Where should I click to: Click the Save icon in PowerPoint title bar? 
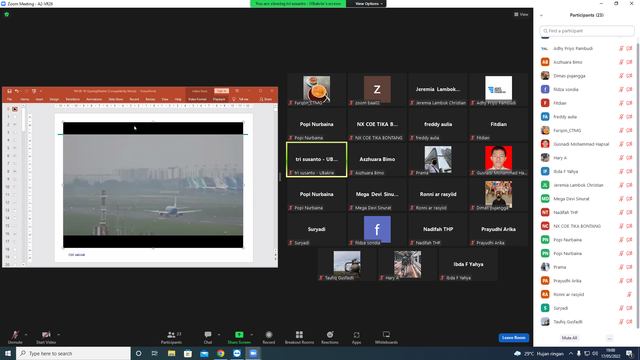[x=9, y=91]
